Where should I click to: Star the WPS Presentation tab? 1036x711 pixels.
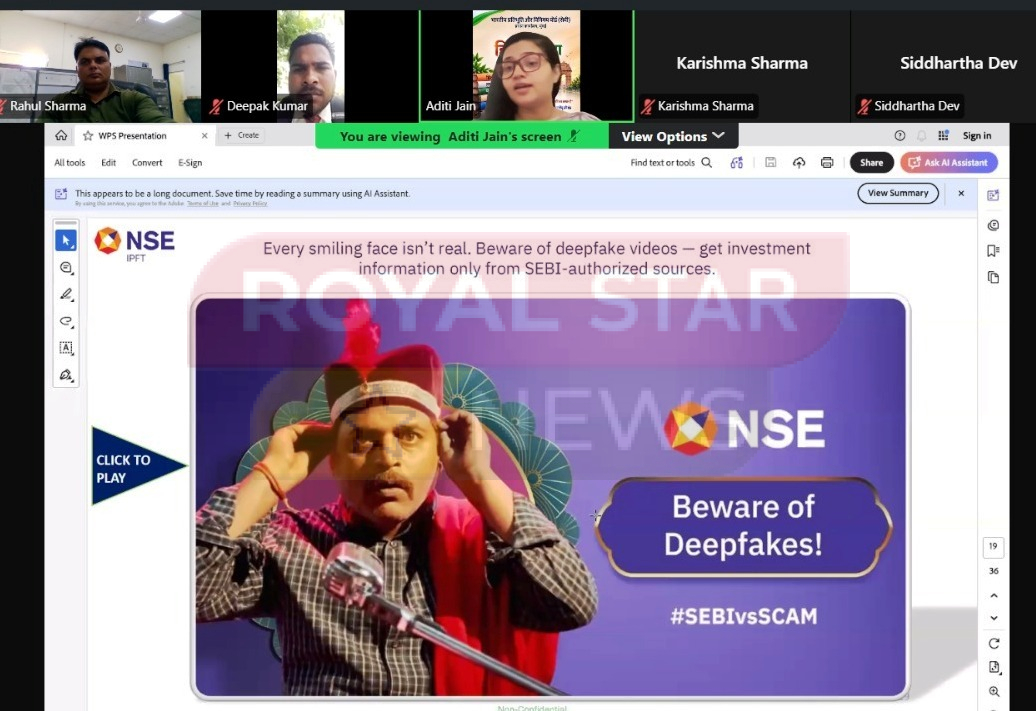[88, 135]
